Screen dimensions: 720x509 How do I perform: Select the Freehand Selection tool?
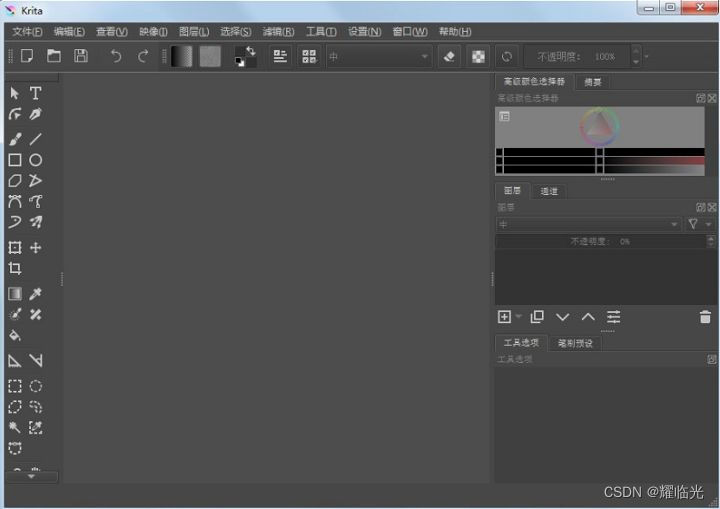pyautogui.click(x=35, y=407)
